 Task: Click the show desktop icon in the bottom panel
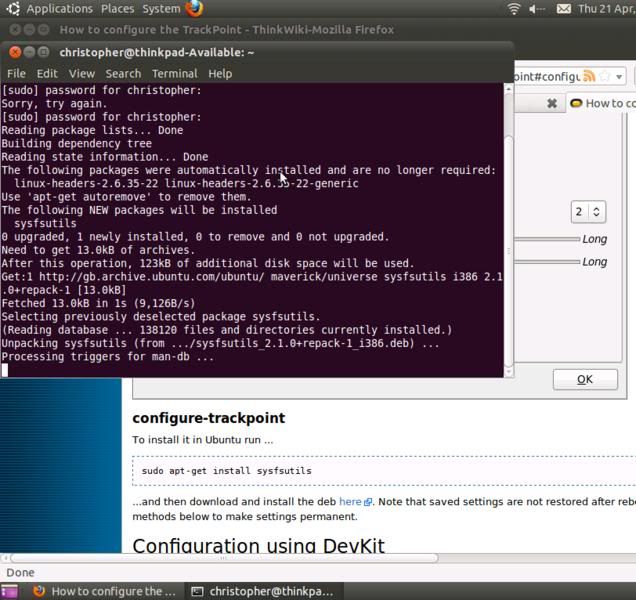click(x=9, y=591)
